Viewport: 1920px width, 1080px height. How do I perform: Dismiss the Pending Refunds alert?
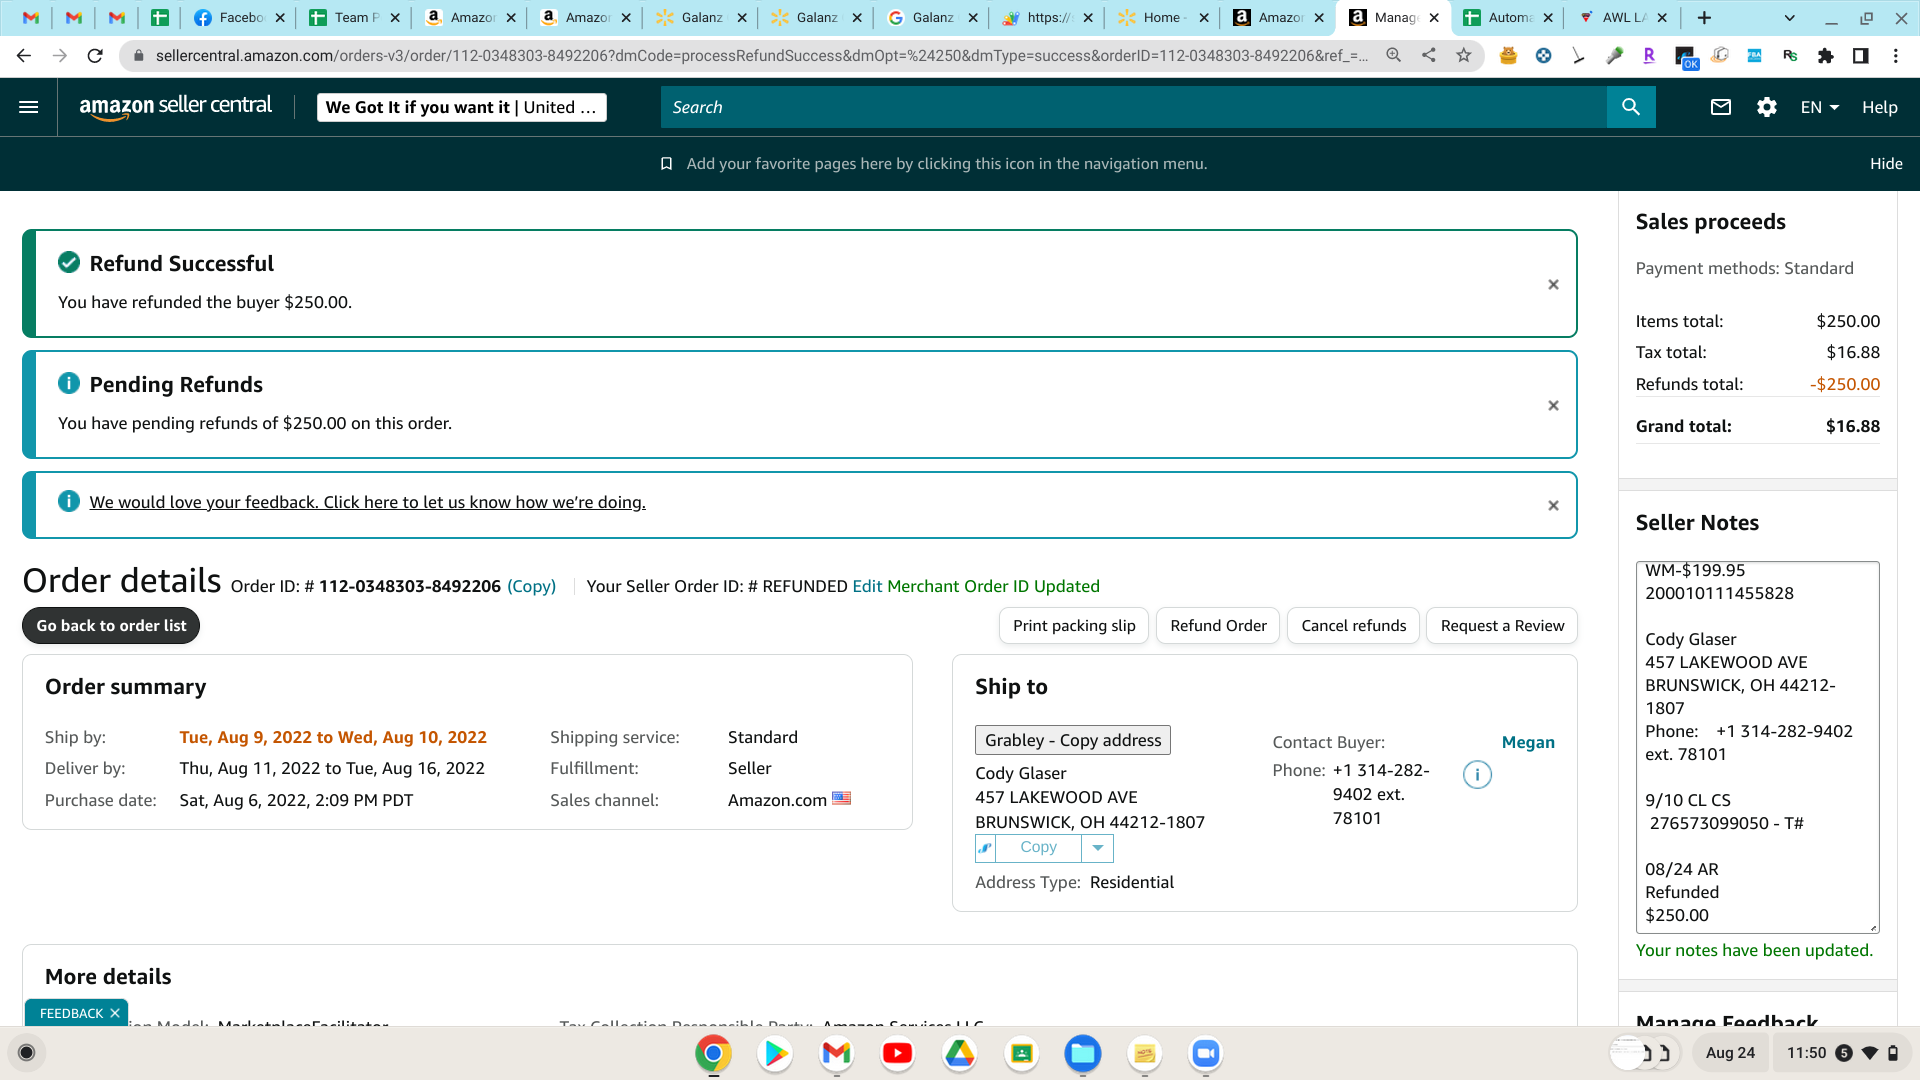(1553, 406)
